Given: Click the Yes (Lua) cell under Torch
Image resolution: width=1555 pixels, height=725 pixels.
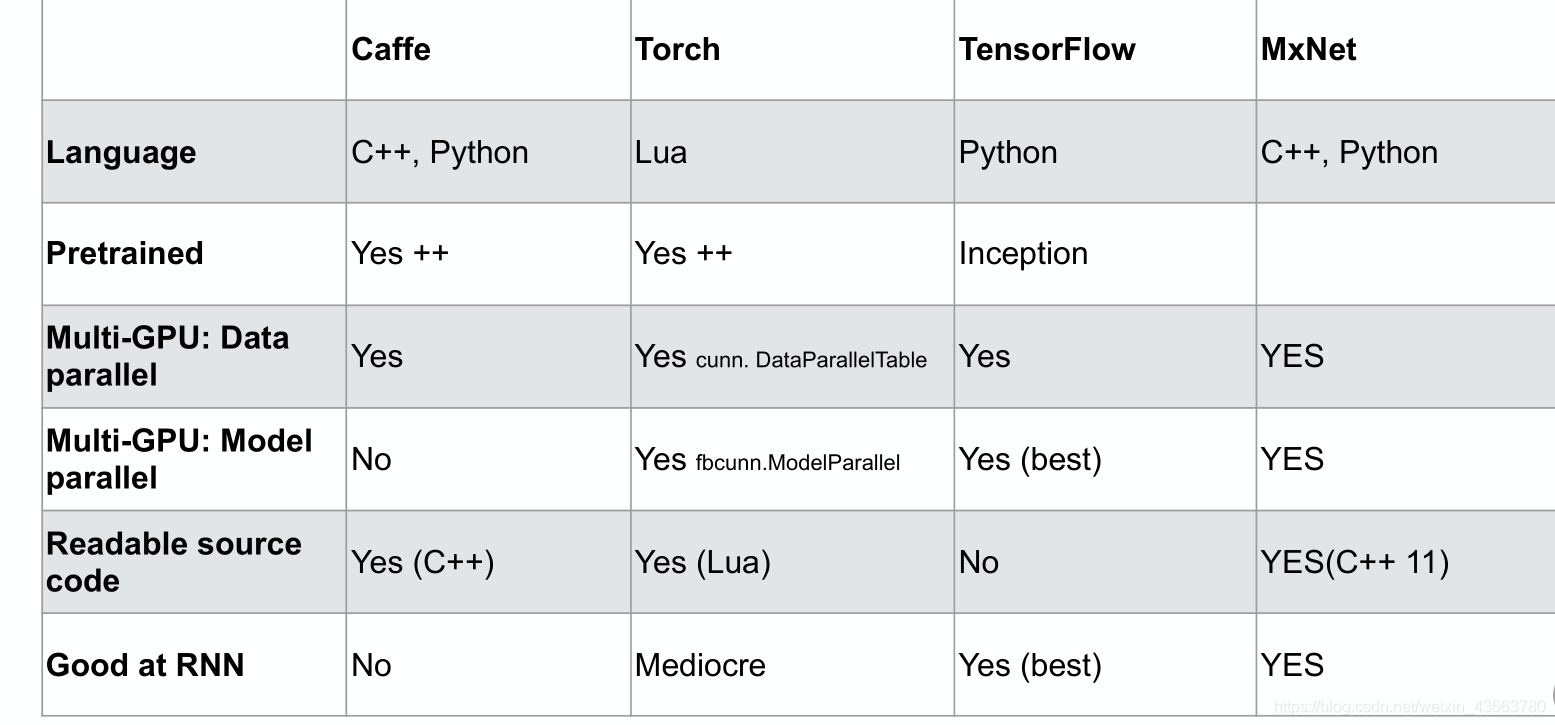Looking at the screenshot, I should [702, 562].
